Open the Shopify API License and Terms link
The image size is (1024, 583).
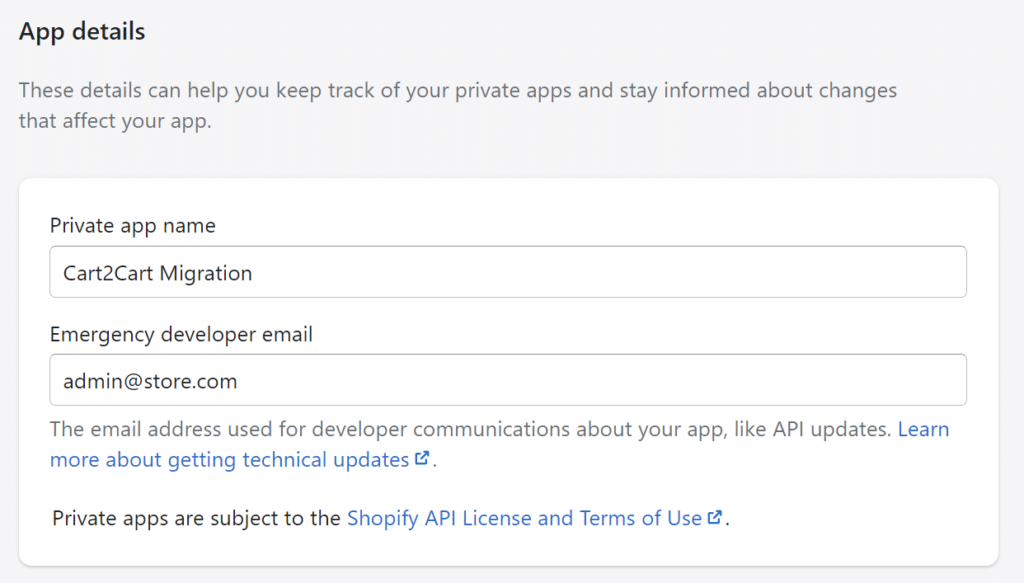[524, 518]
